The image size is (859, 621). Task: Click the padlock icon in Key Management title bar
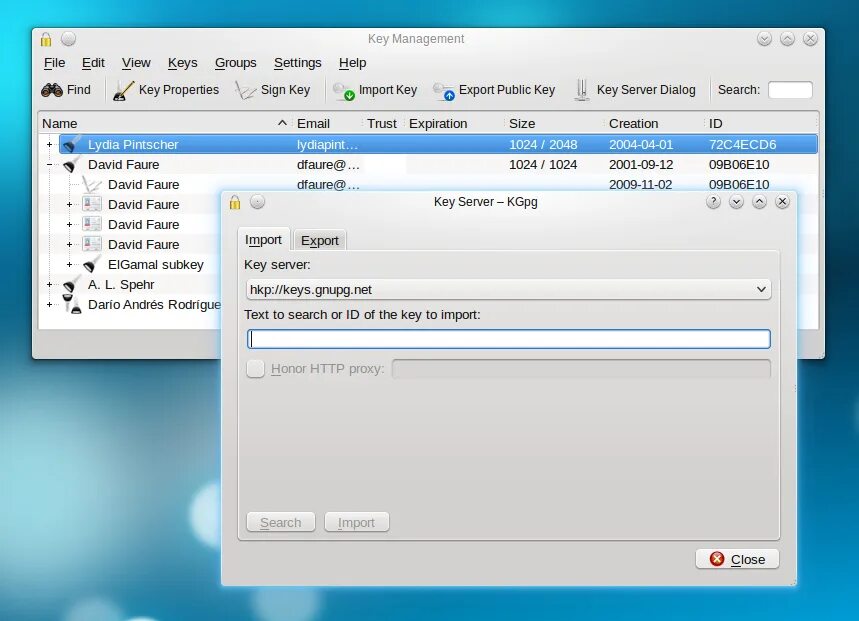46,39
